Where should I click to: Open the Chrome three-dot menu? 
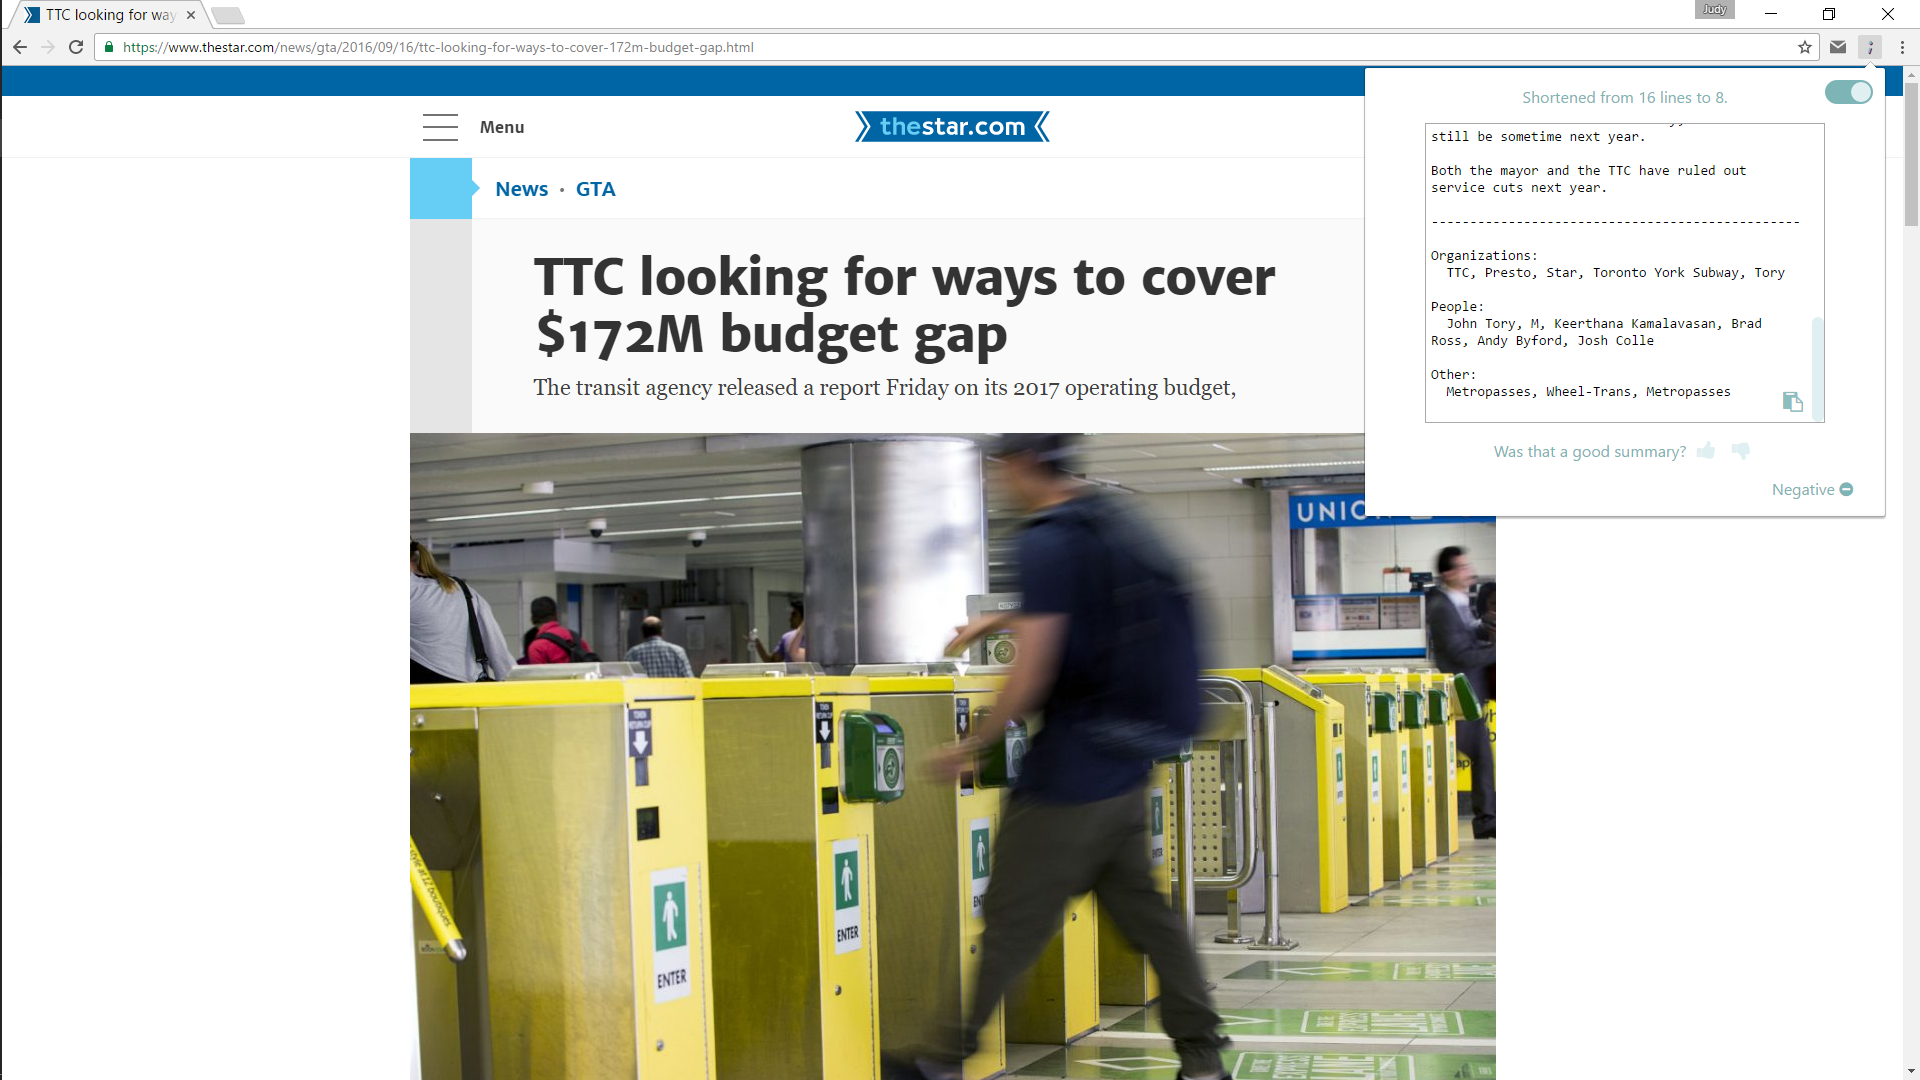(1902, 47)
